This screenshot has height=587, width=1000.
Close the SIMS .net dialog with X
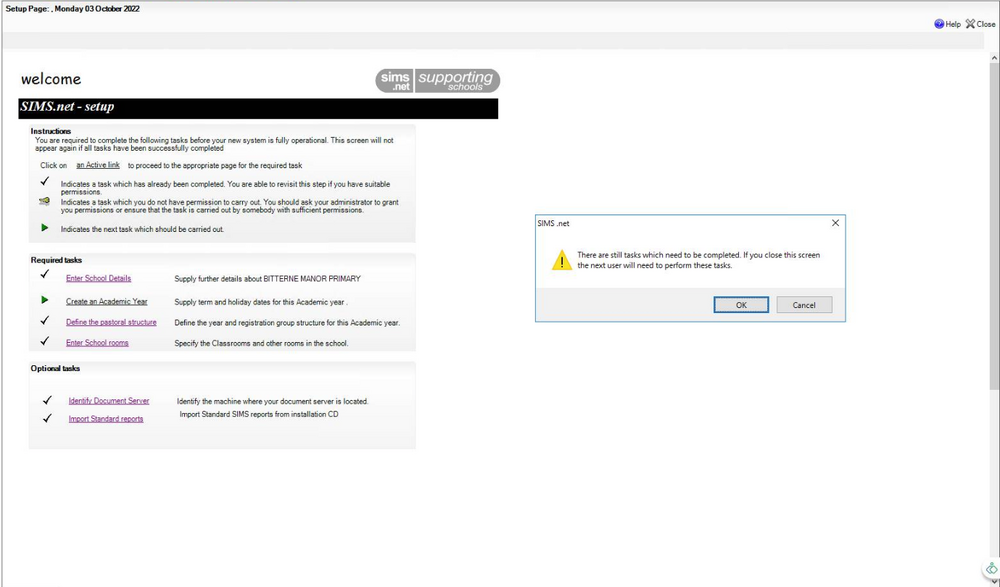(835, 223)
